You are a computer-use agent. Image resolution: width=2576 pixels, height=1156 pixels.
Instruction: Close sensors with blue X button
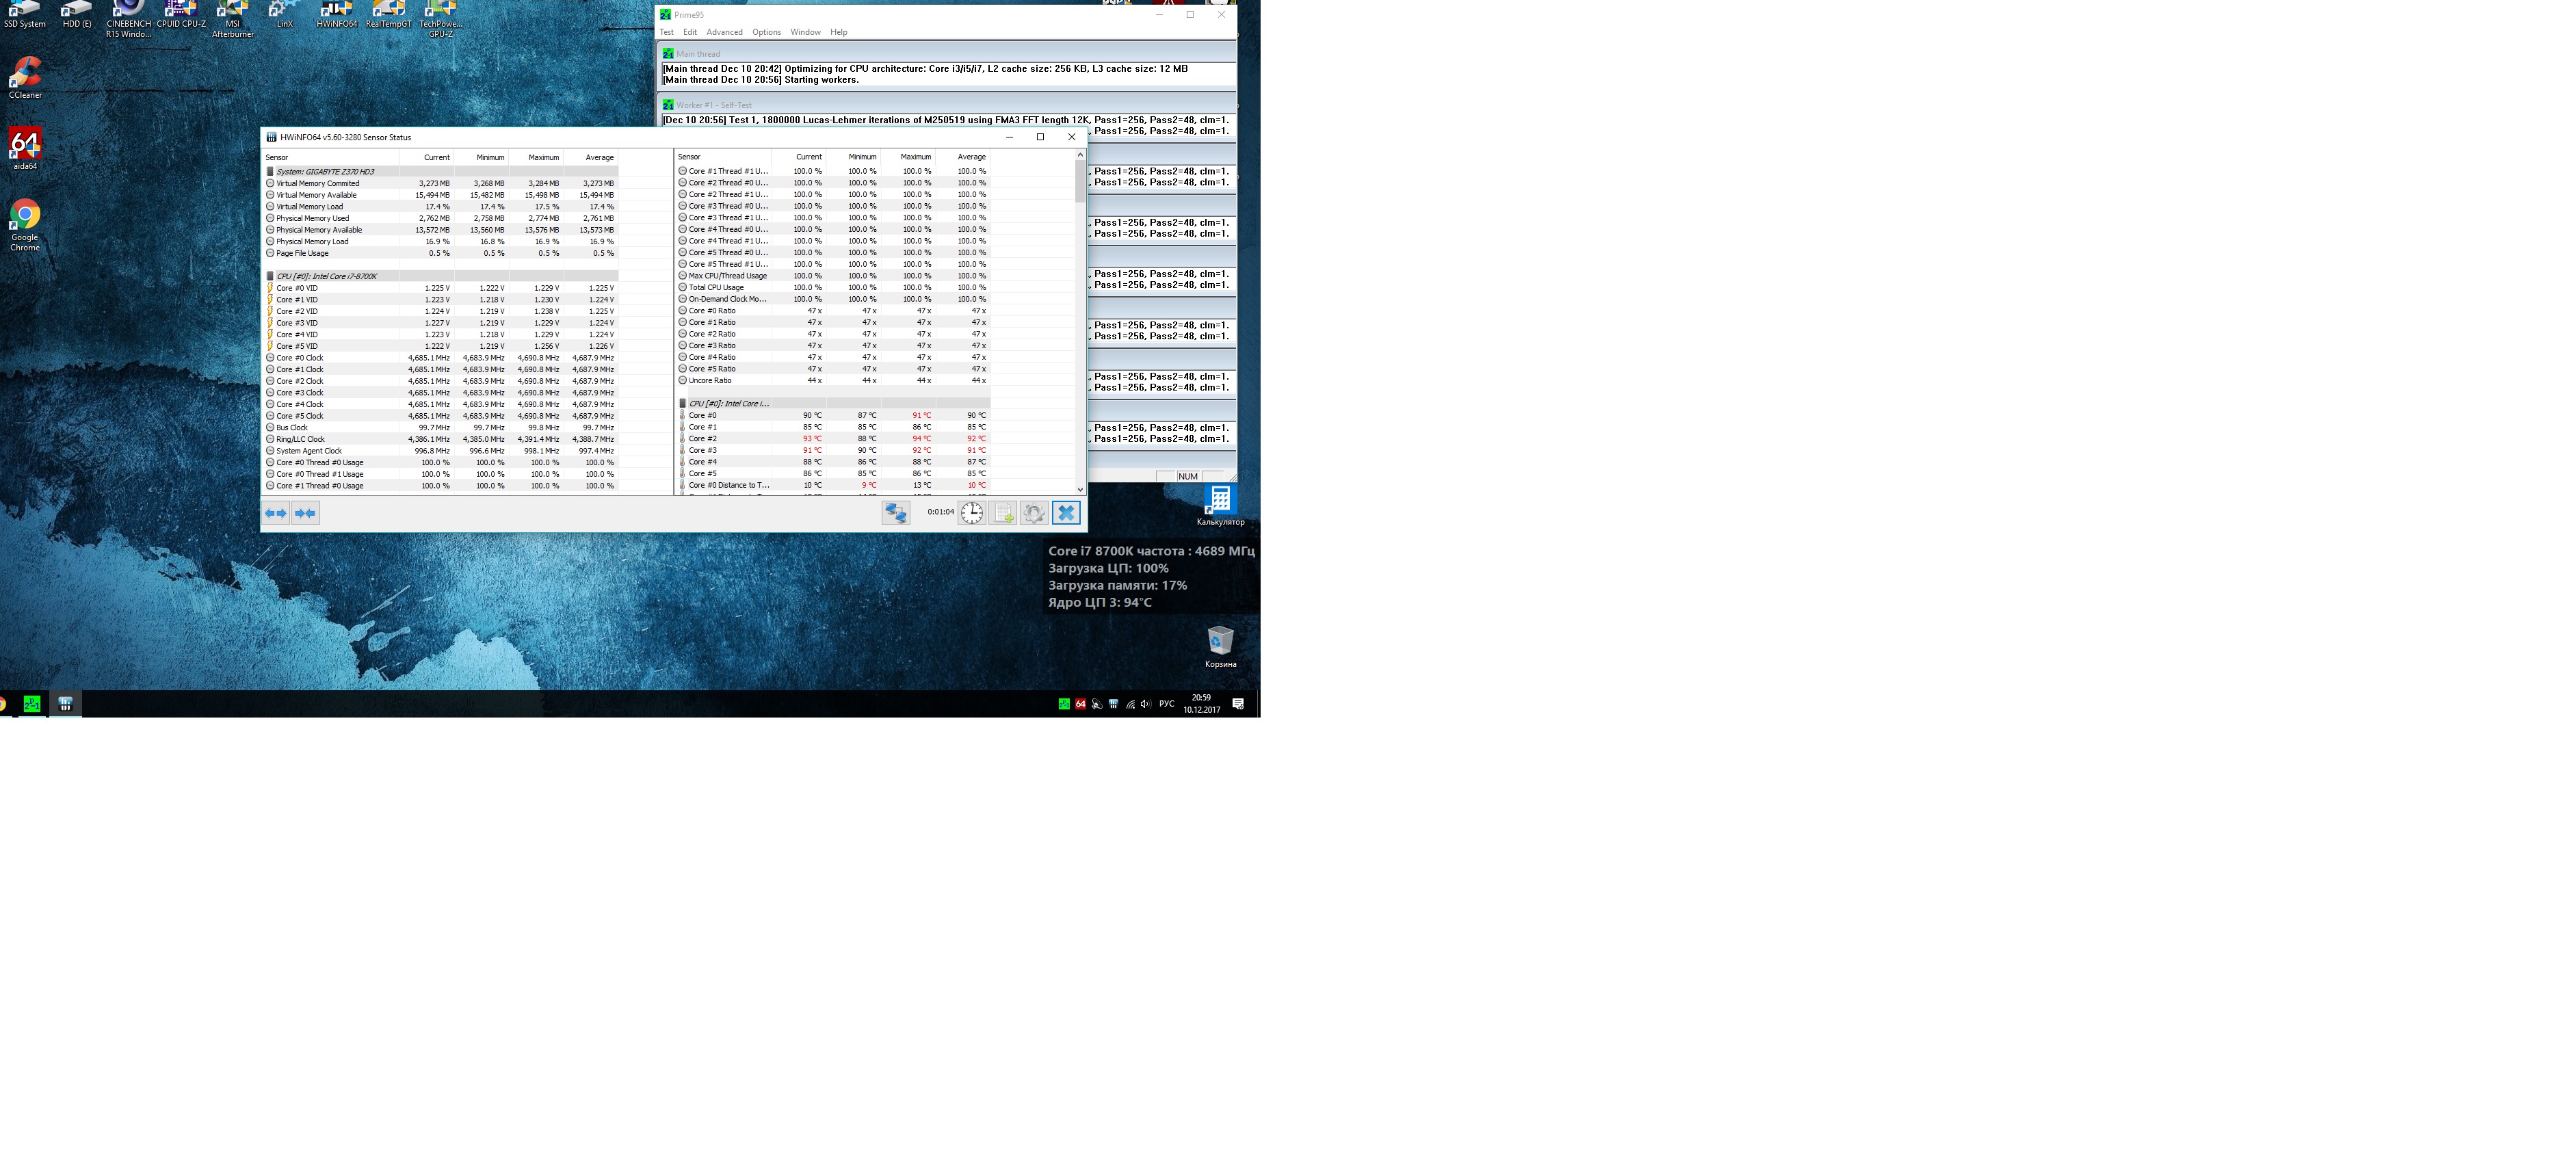(1066, 513)
